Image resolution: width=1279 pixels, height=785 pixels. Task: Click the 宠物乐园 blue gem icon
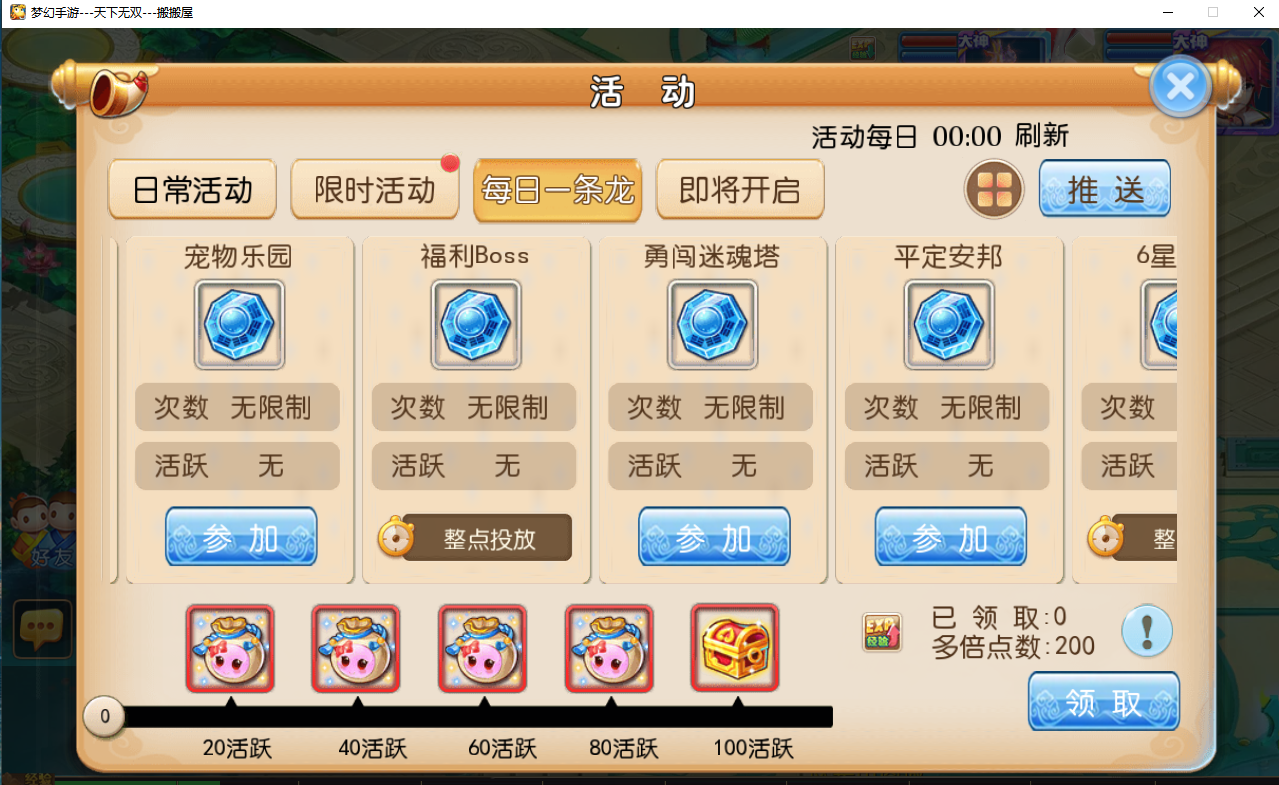(x=240, y=324)
